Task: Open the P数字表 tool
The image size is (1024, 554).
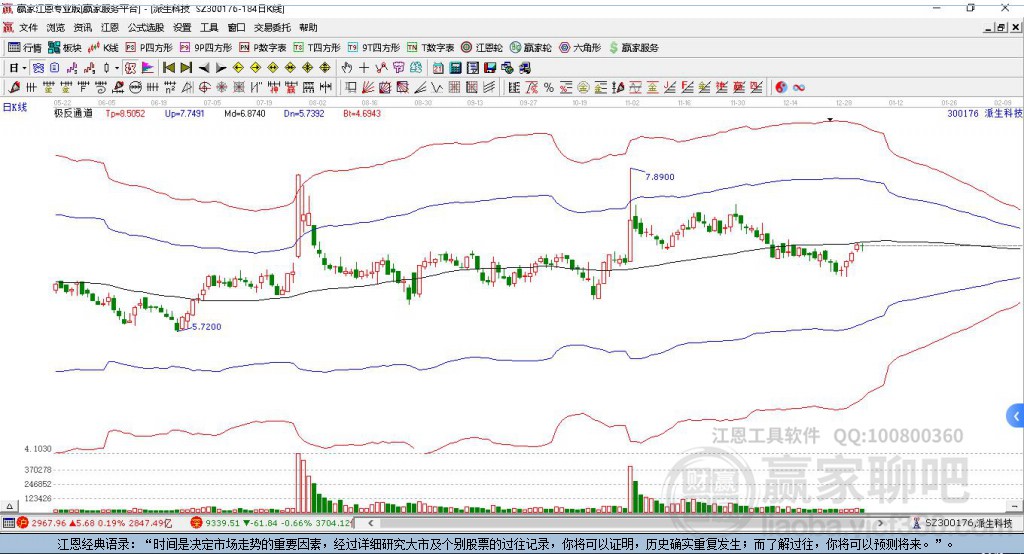Action: click(263, 48)
